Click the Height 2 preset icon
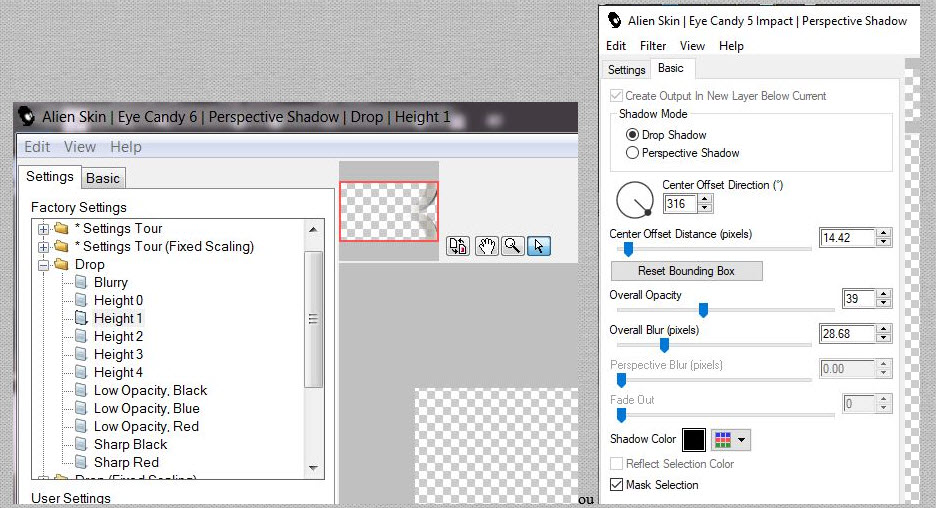Viewport: 936px width, 508px height. click(81, 336)
